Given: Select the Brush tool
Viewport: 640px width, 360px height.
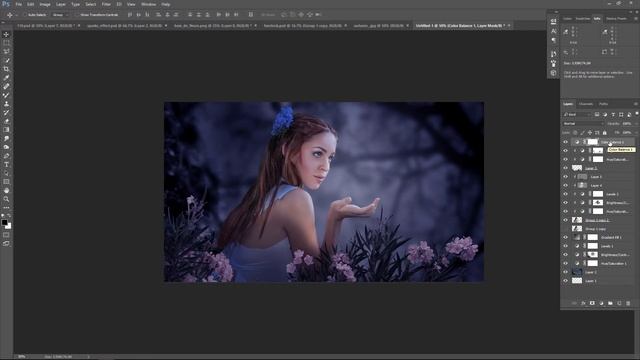Looking at the screenshot, I should 6,95.
